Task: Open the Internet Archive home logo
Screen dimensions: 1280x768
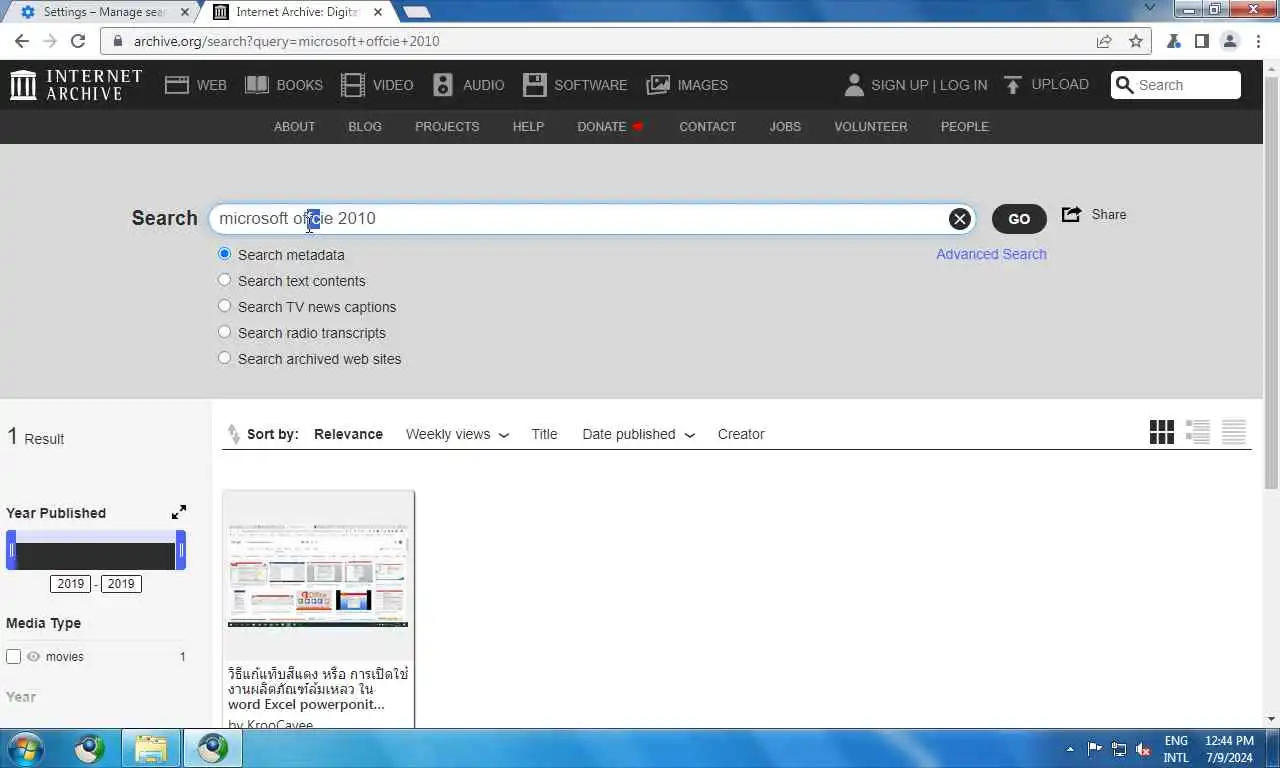Action: 76,85
